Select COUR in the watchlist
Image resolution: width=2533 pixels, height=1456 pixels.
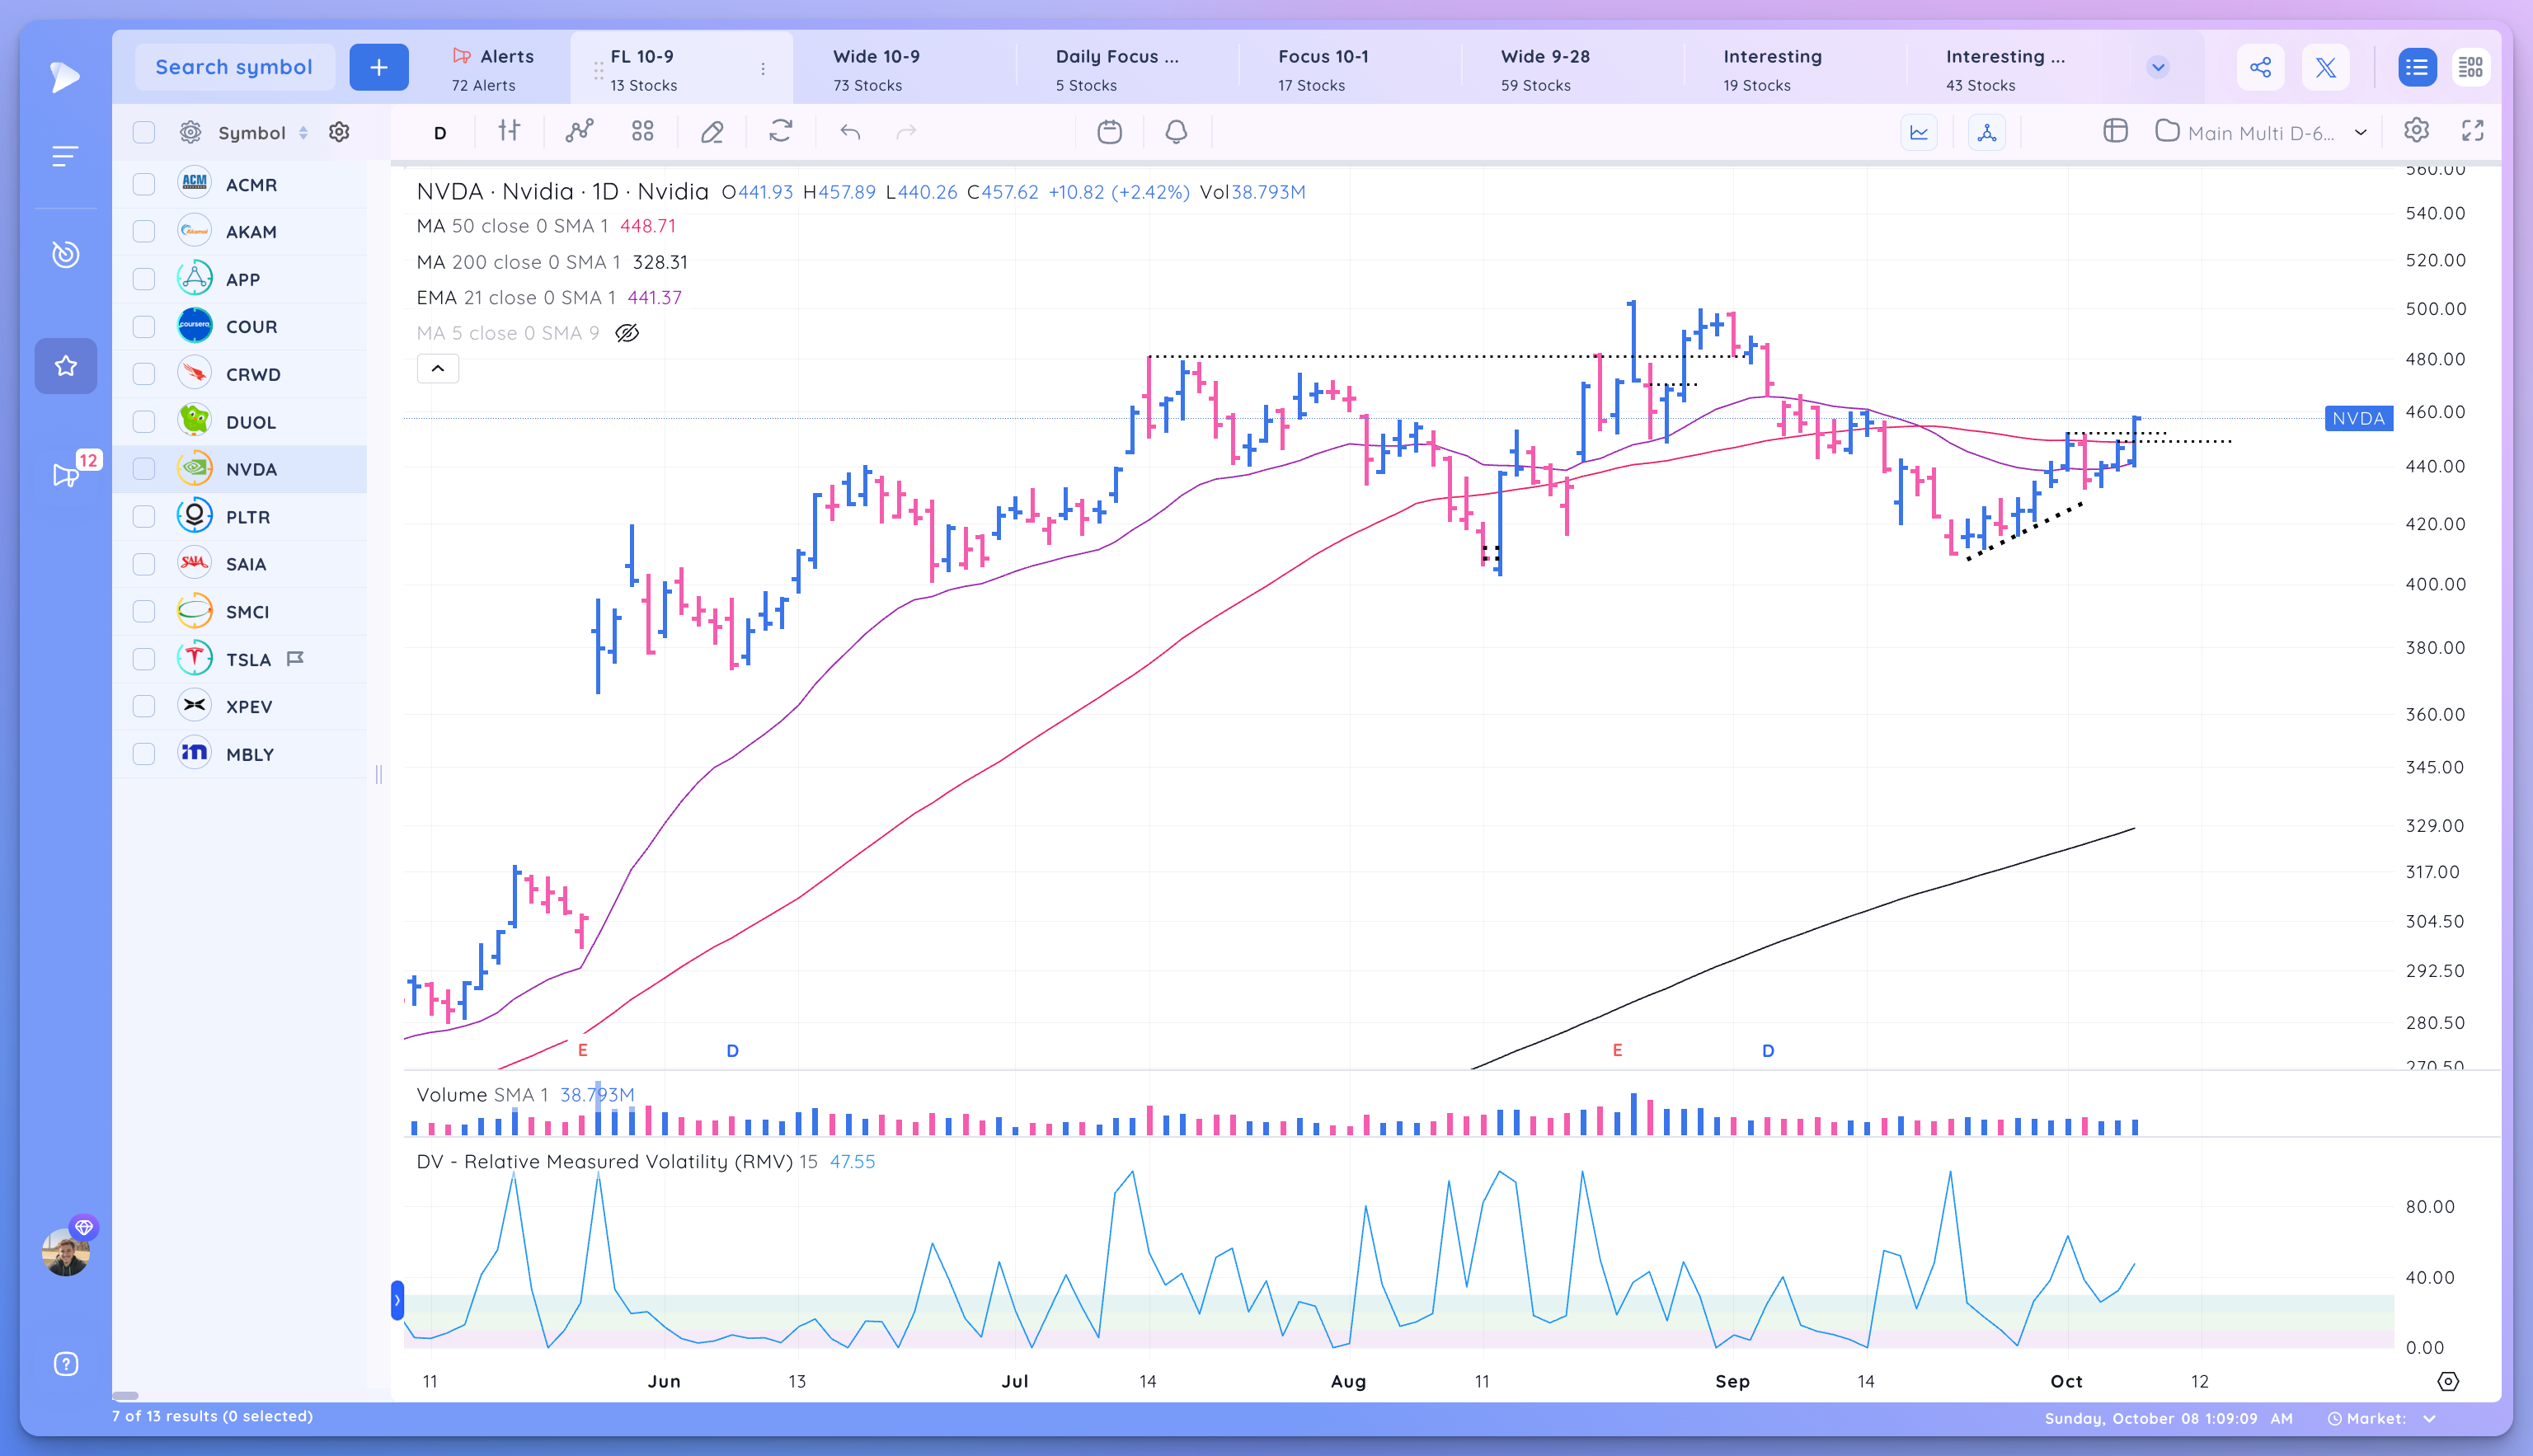tap(240, 326)
